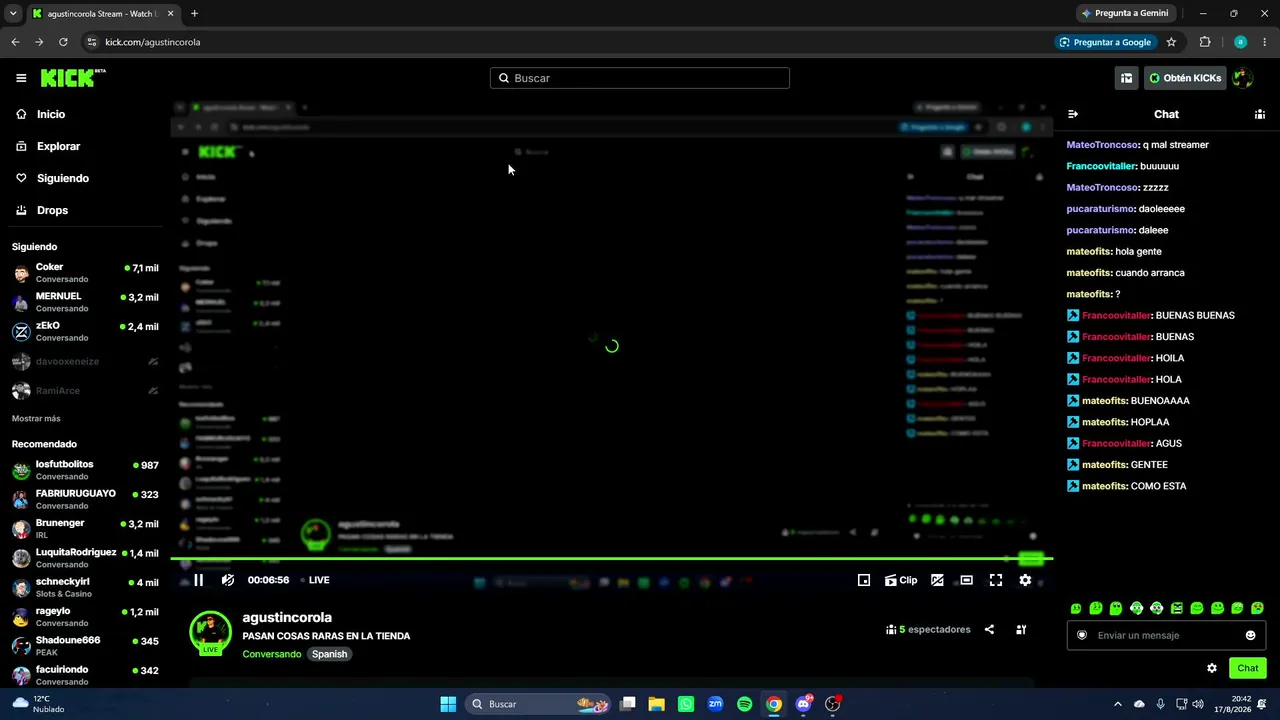Show hidden icons in the system tray
Viewport: 1280px width, 720px height.
coord(1118,704)
